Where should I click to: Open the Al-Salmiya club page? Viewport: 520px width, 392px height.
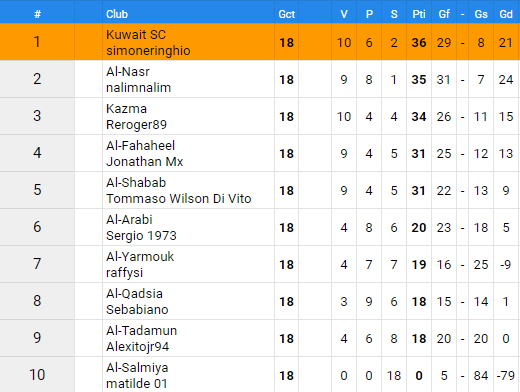click(137, 368)
